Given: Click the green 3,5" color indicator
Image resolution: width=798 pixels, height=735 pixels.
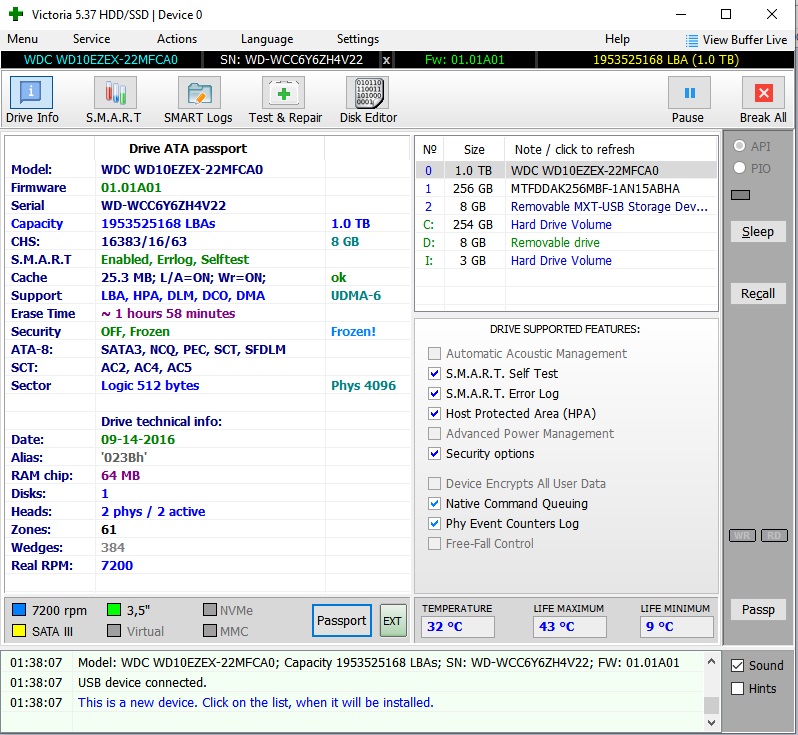Looking at the screenshot, I should tap(114, 609).
